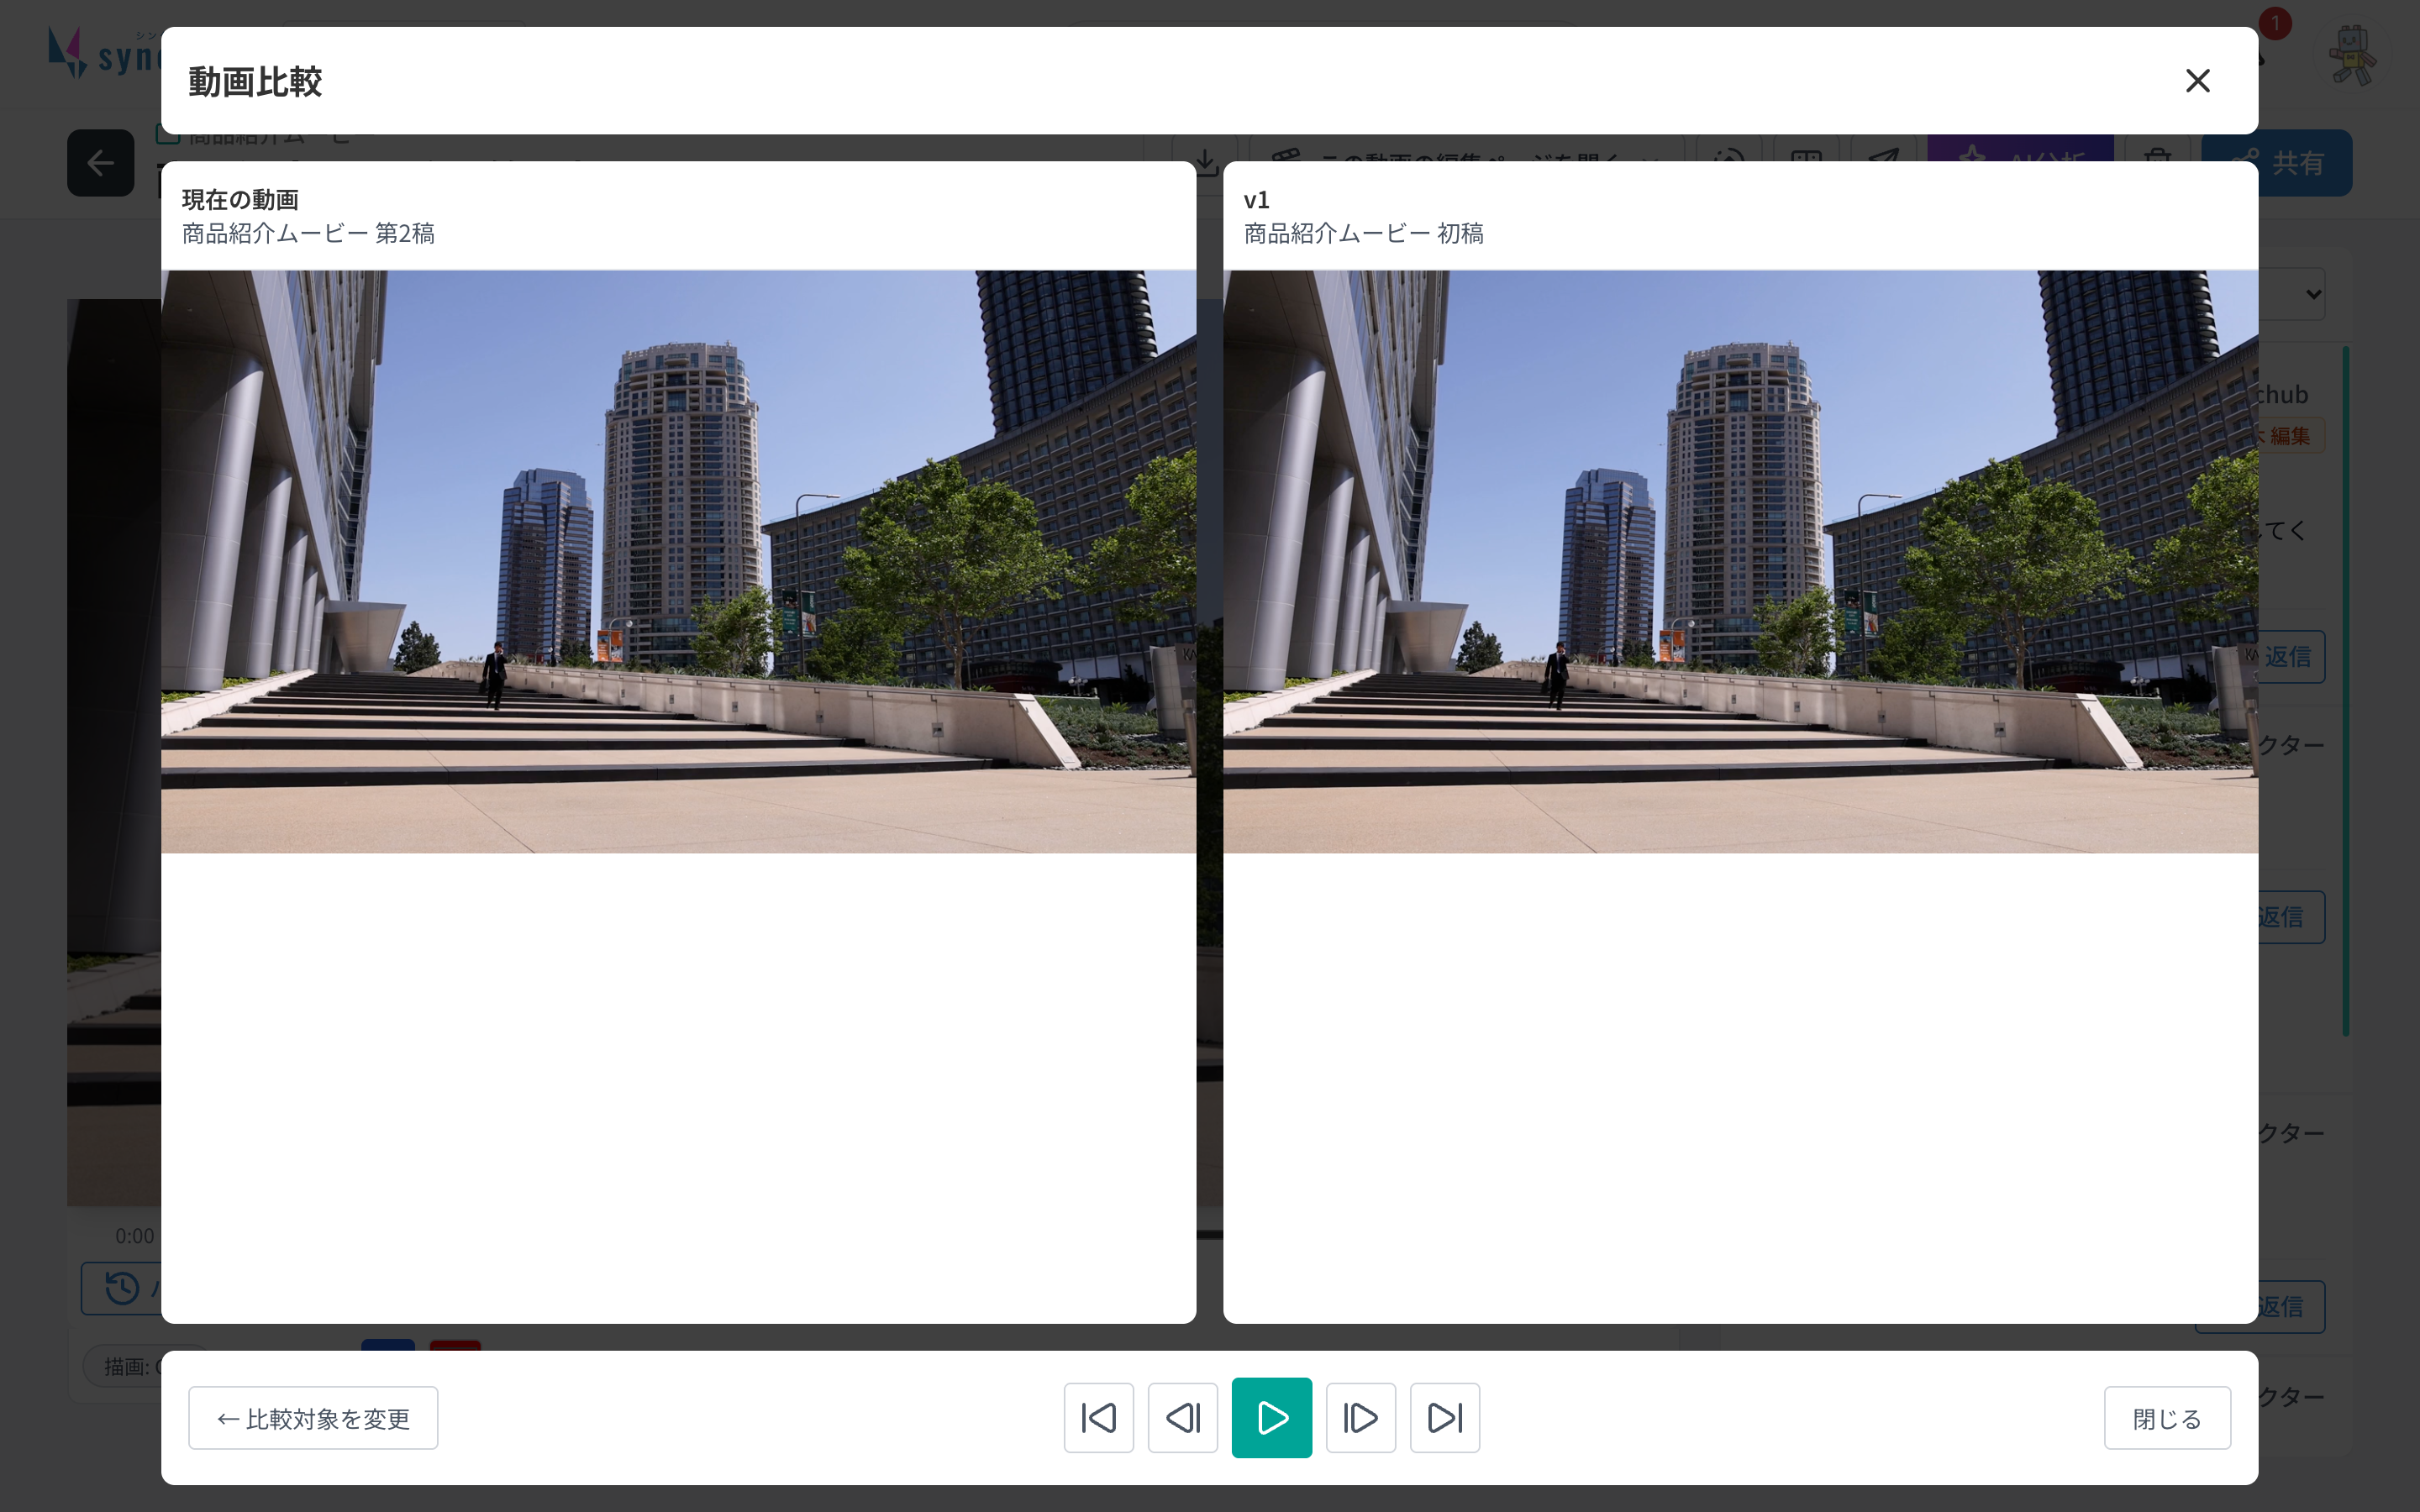Click the v1 初稿 video preview

pos(1740,561)
